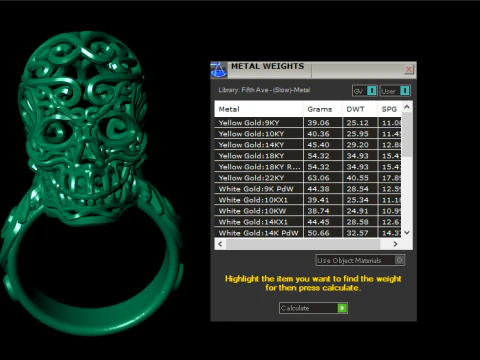Click the horizontal scrollbar thumb
The height and width of the screenshot is (360, 480).
[303, 244]
